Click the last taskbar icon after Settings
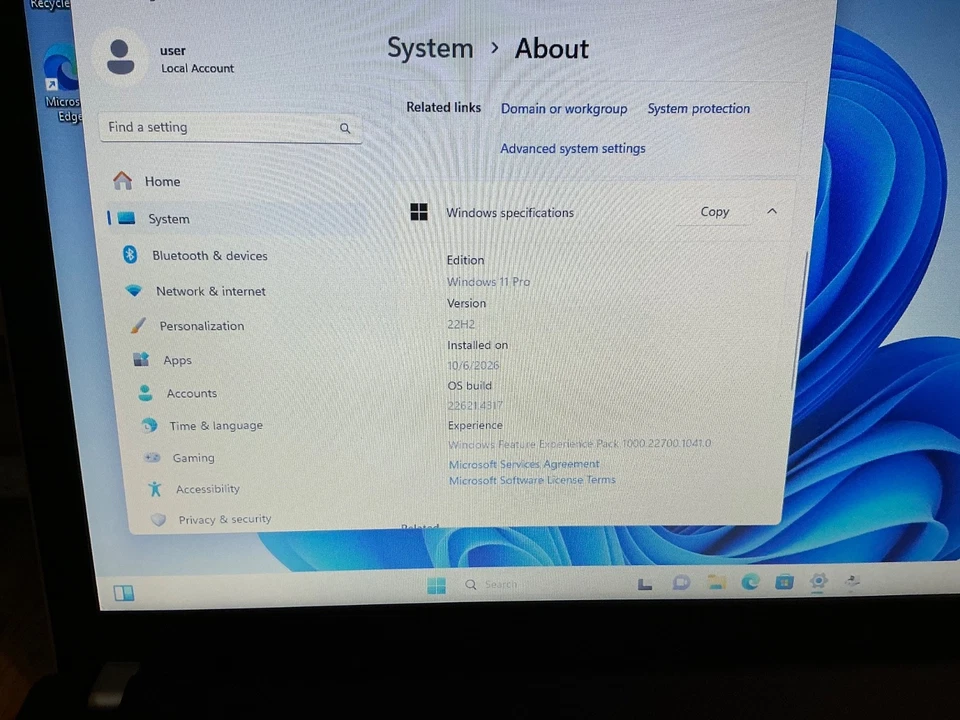The height and width of the screenshot is (720, 960). (852, 580)
